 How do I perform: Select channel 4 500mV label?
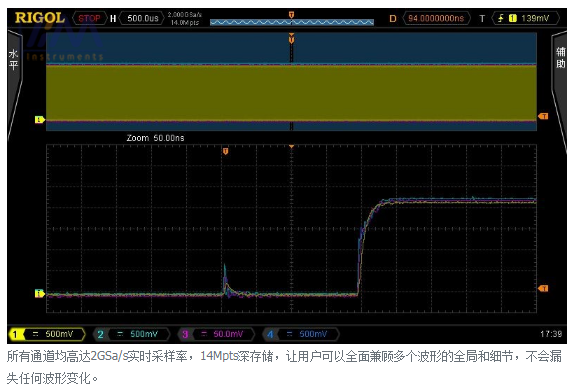coord(301,334)
